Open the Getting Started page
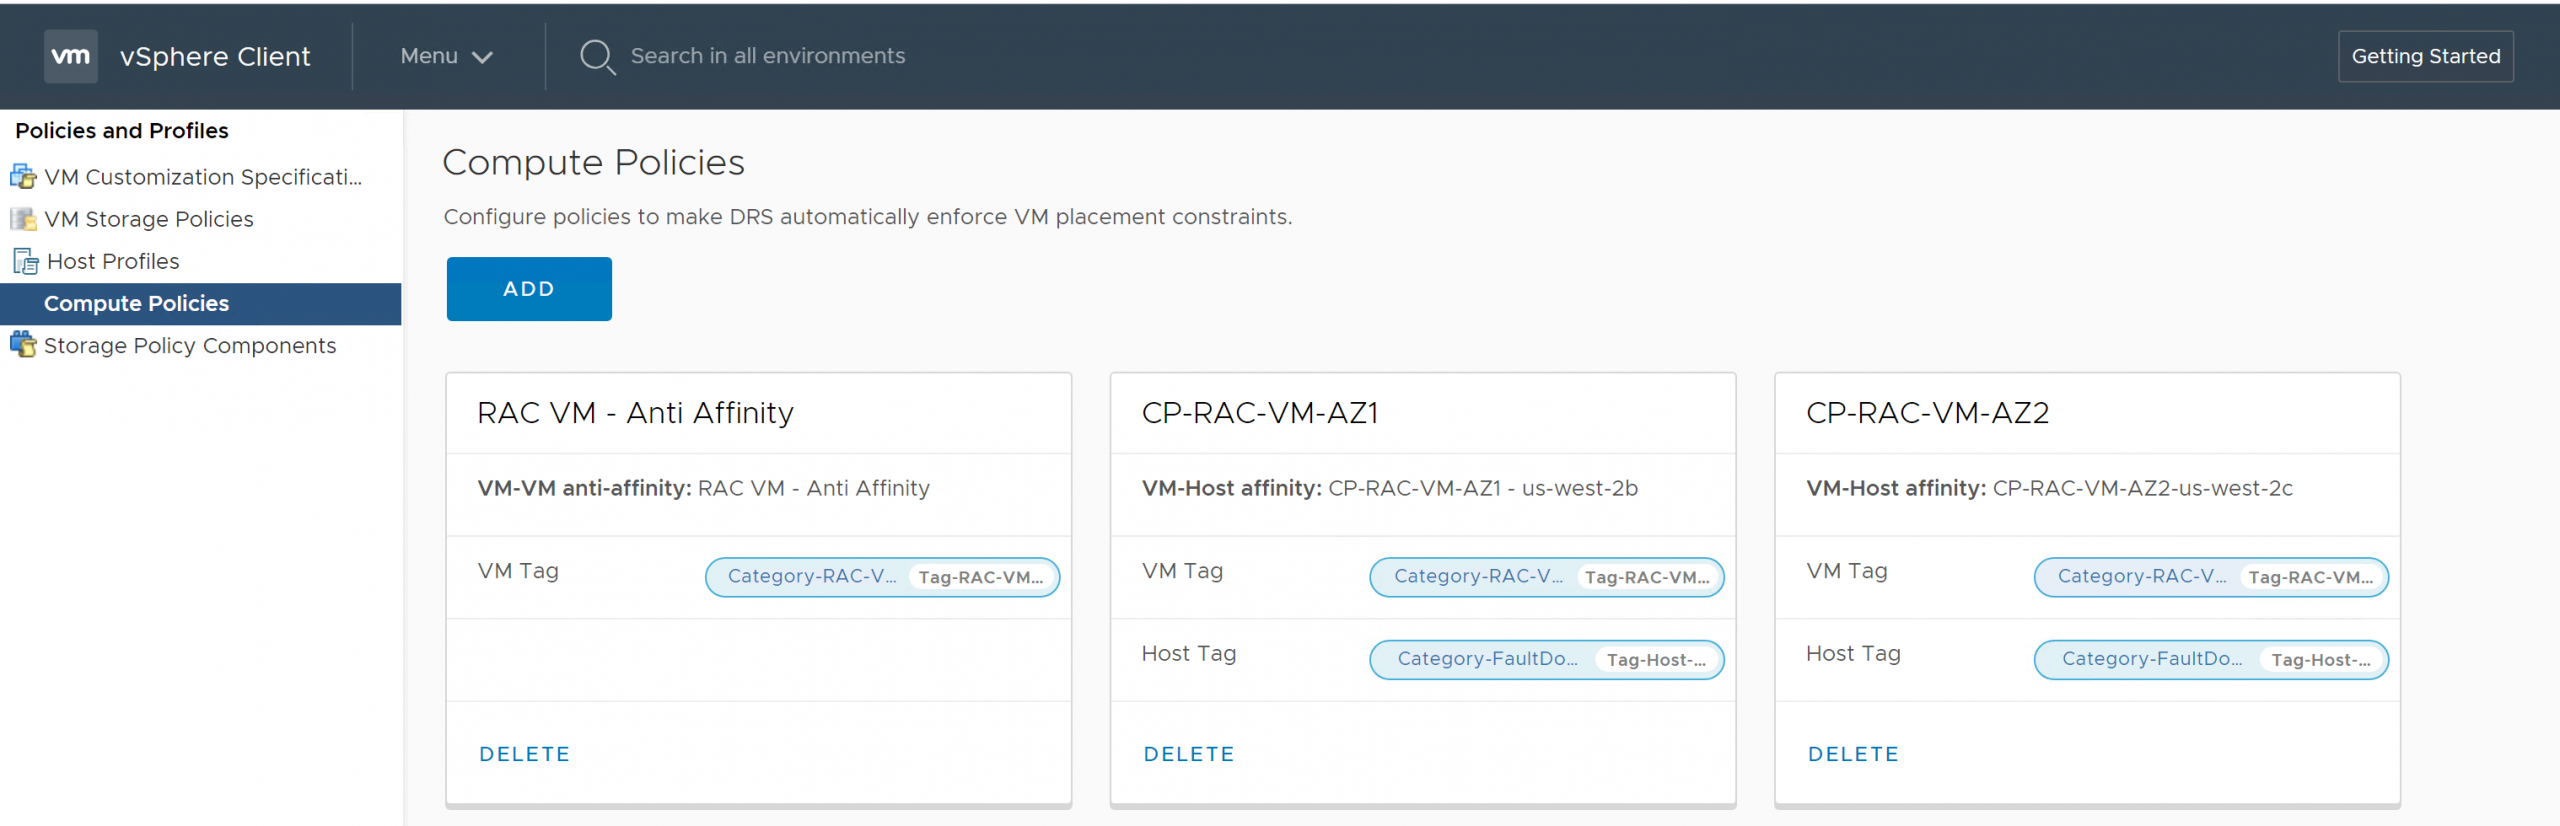The width and height of the screenshot is (2560, 826). 2425,56
